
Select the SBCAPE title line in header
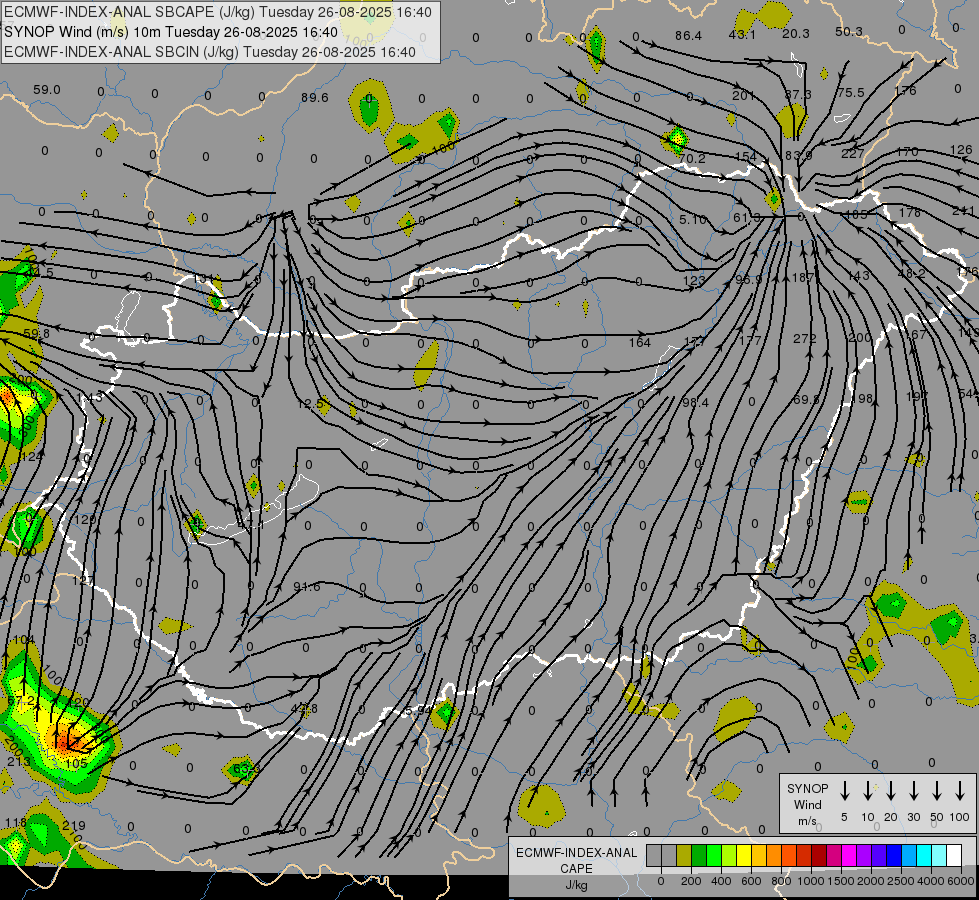click(x=218, y=12)
